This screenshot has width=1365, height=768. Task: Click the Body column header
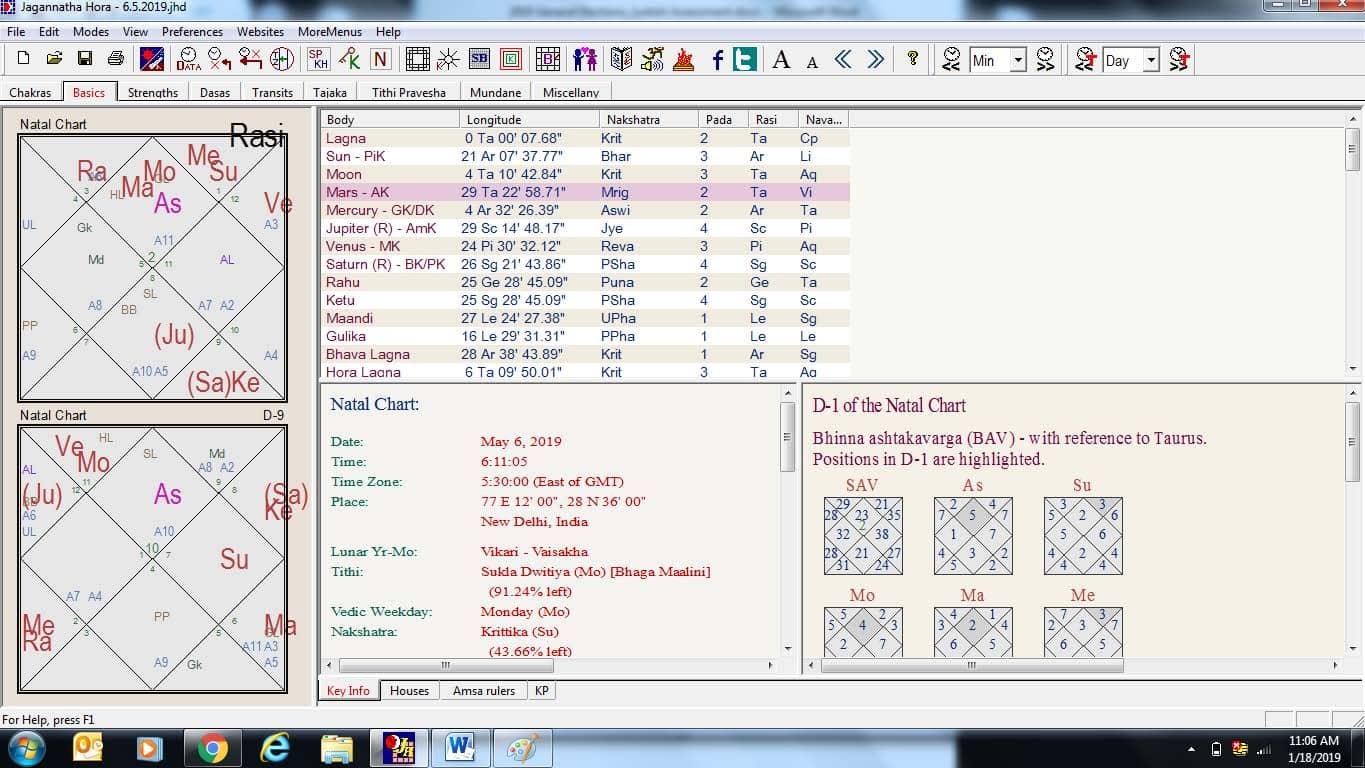click(x=391, y=119)
